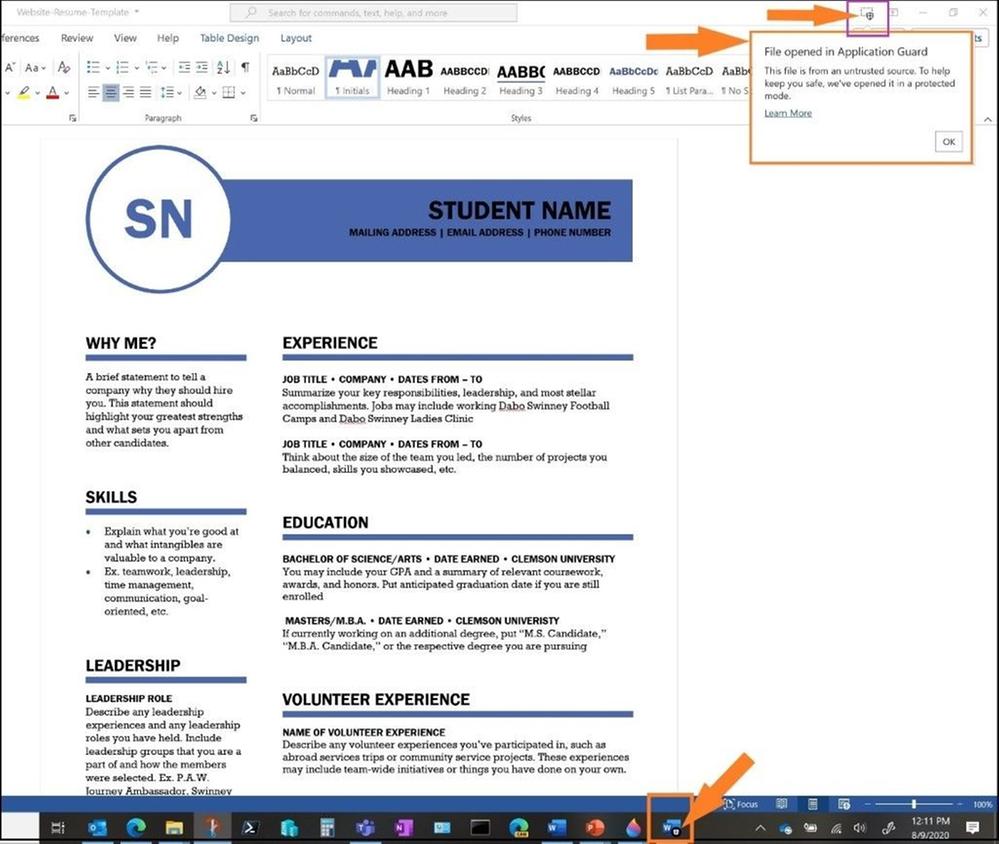This screenshot has height=844, width=999.
Task: Click OK in Application Guard popup
Action: point(949,142)
